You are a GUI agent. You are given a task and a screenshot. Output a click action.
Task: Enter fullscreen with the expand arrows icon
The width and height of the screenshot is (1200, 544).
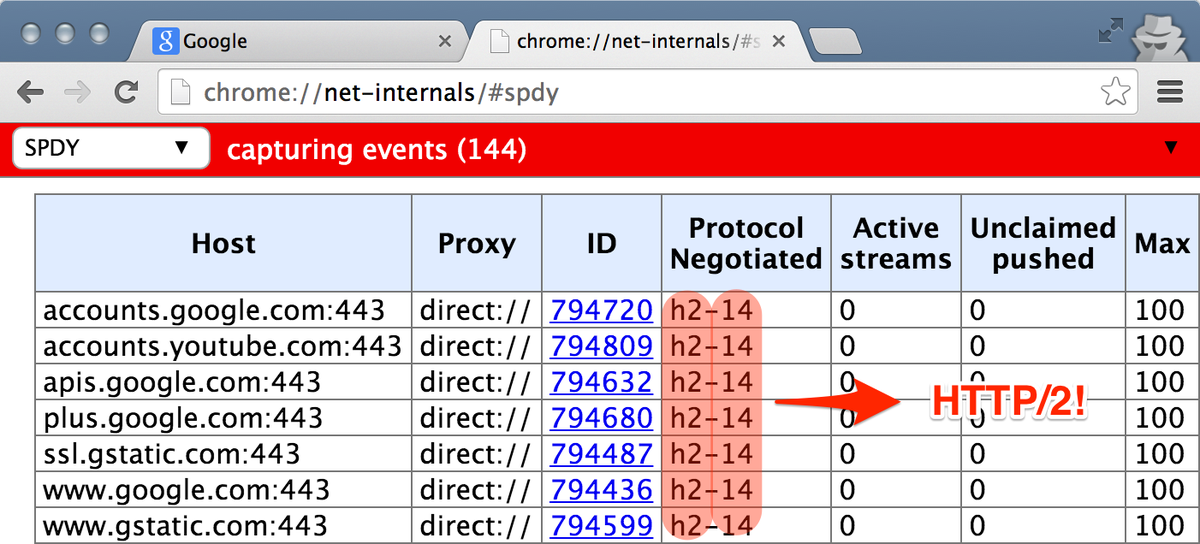pos(1110,31)
